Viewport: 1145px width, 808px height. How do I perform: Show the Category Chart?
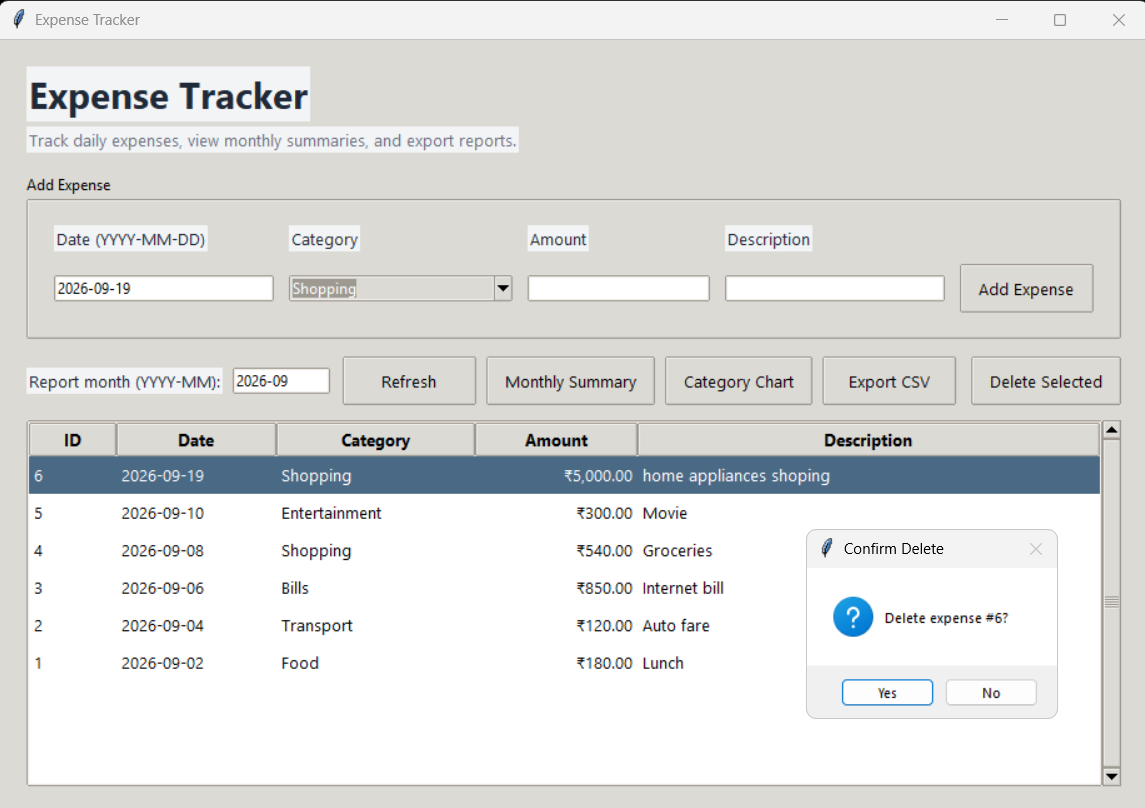point(738,381)
